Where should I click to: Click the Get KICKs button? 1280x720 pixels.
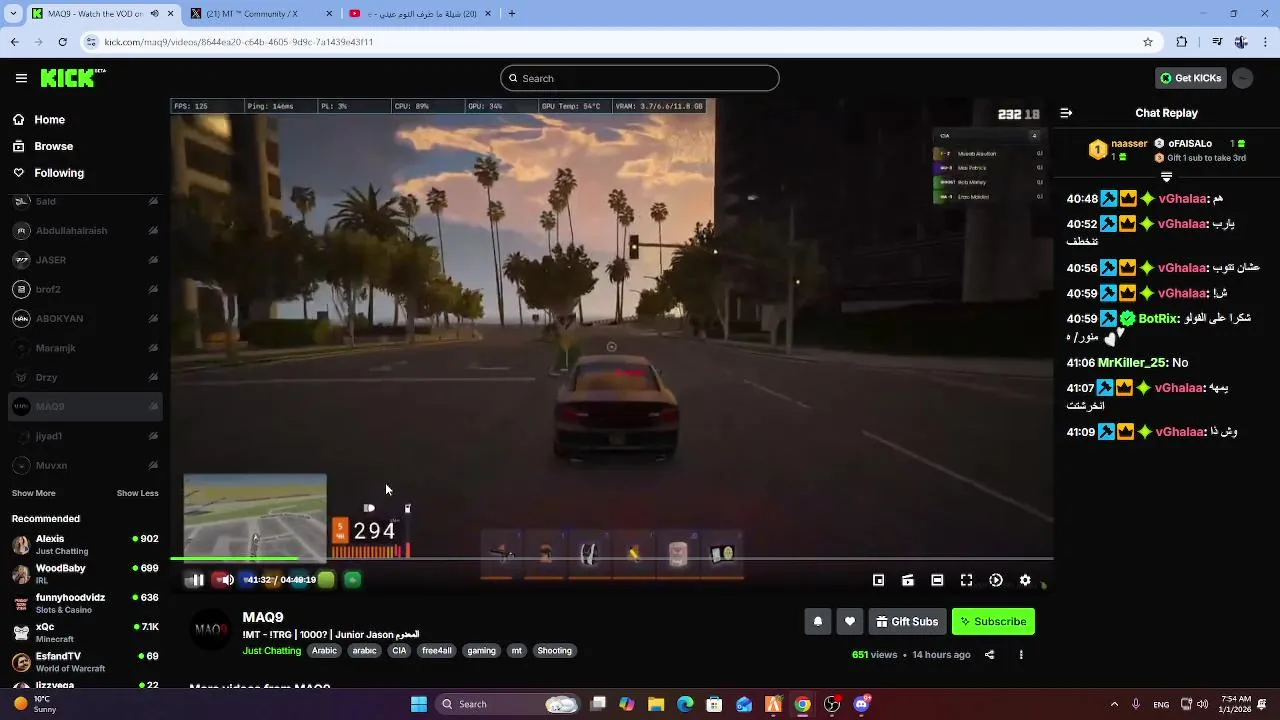(1190, 78)
